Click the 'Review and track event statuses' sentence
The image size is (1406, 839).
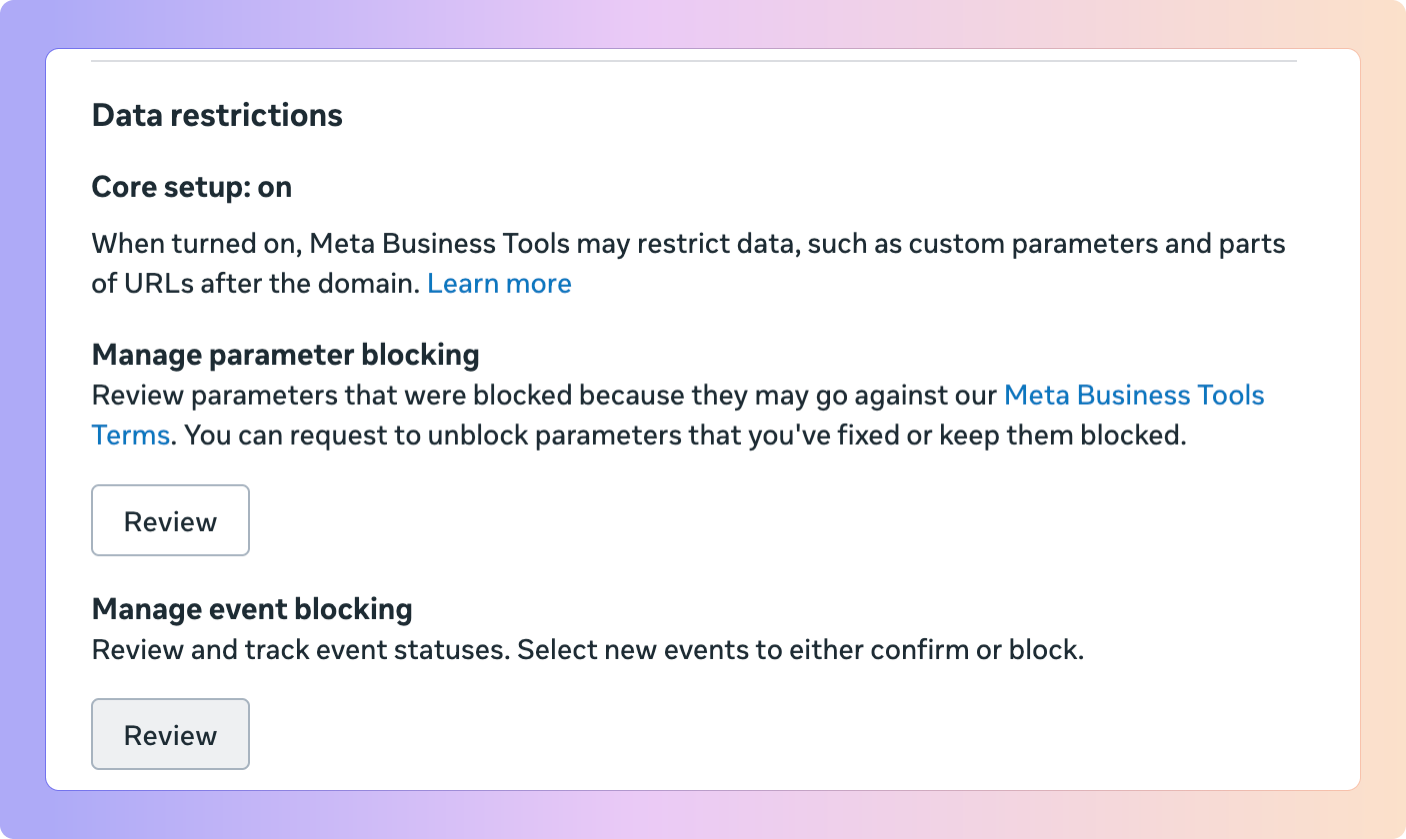tap(300, 650)
